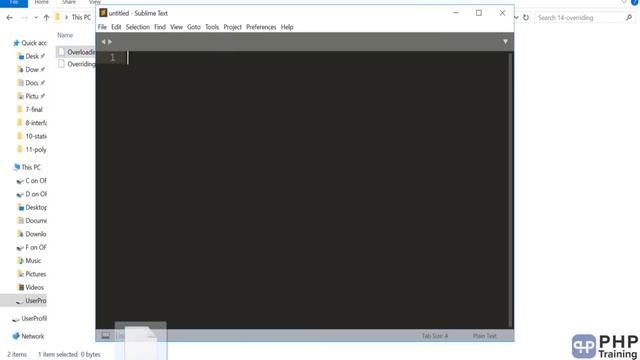
Task: Select the Overriding file in Explorer
Action: coord(77,64)
